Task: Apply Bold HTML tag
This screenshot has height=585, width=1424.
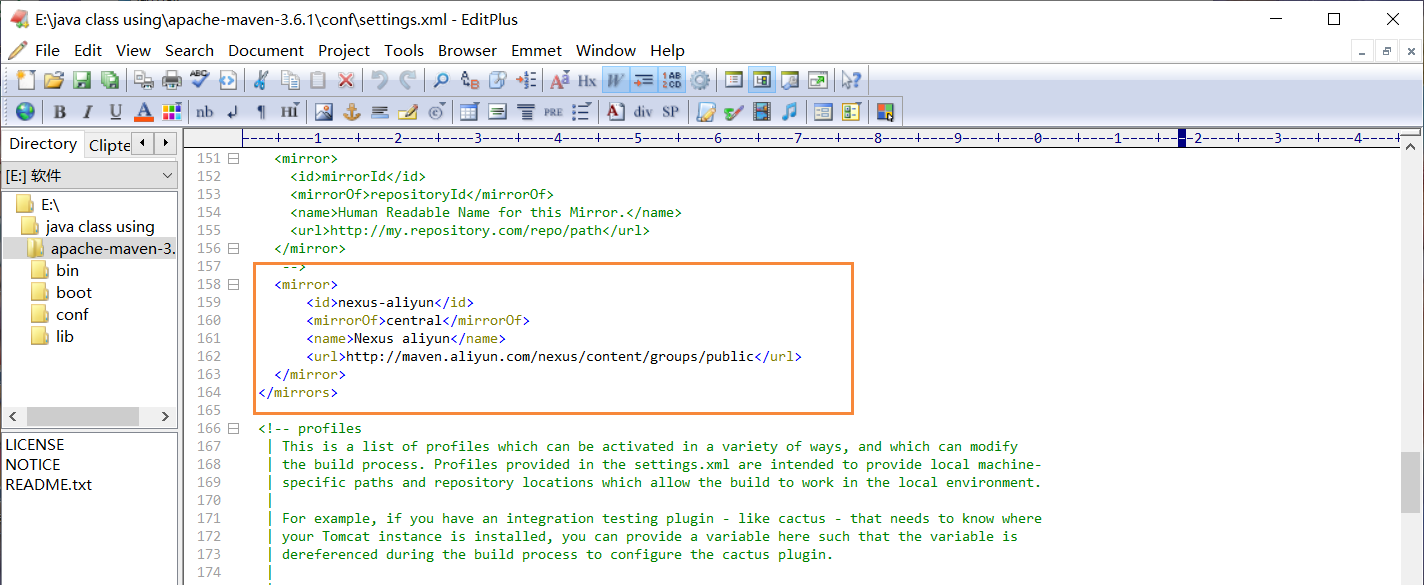Action: [x=60, y=111]
